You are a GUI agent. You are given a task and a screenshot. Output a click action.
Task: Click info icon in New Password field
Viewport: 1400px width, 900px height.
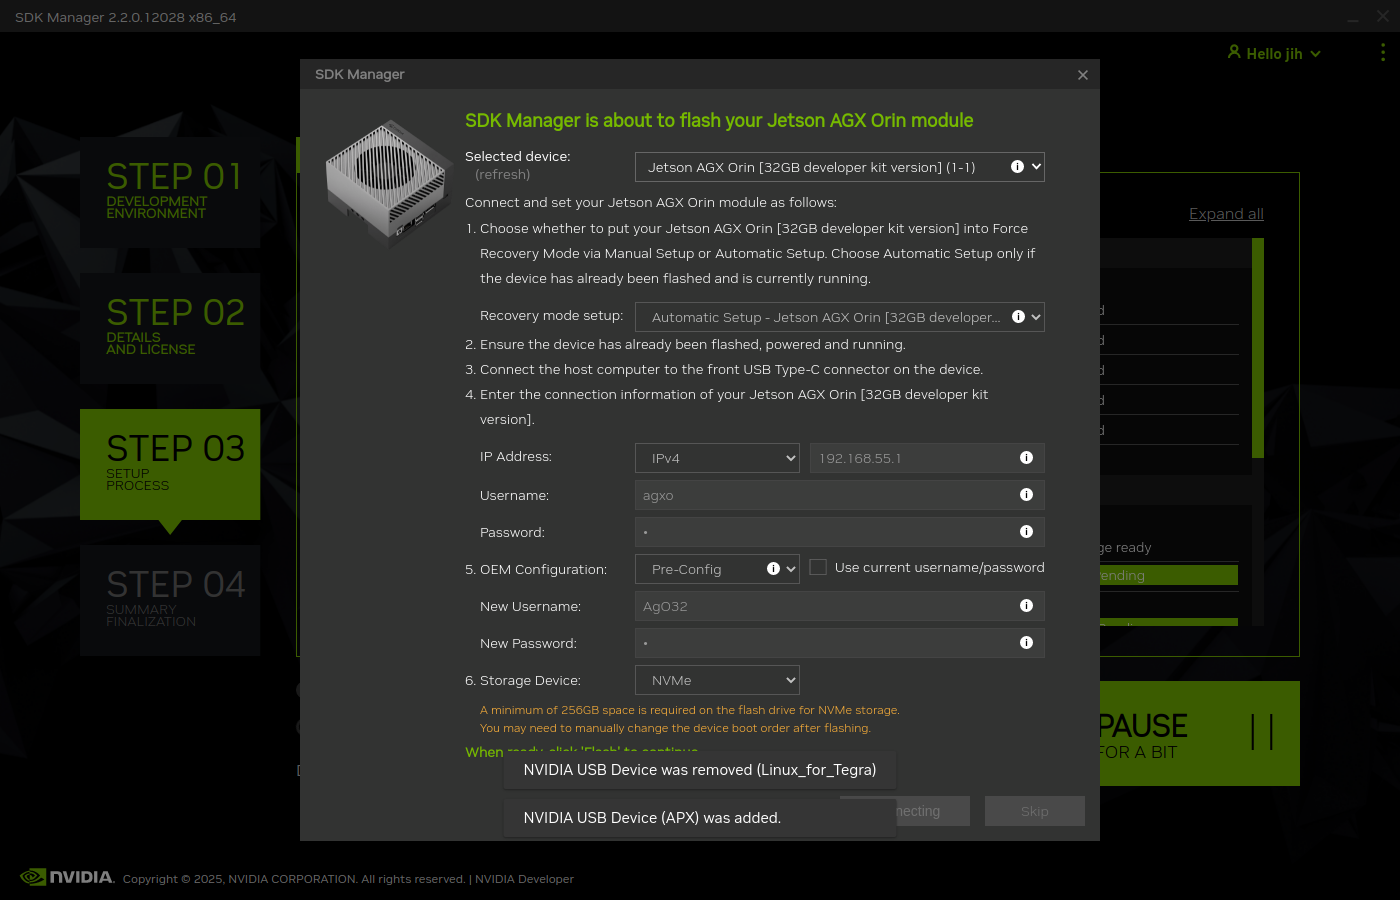[1026, 643]
